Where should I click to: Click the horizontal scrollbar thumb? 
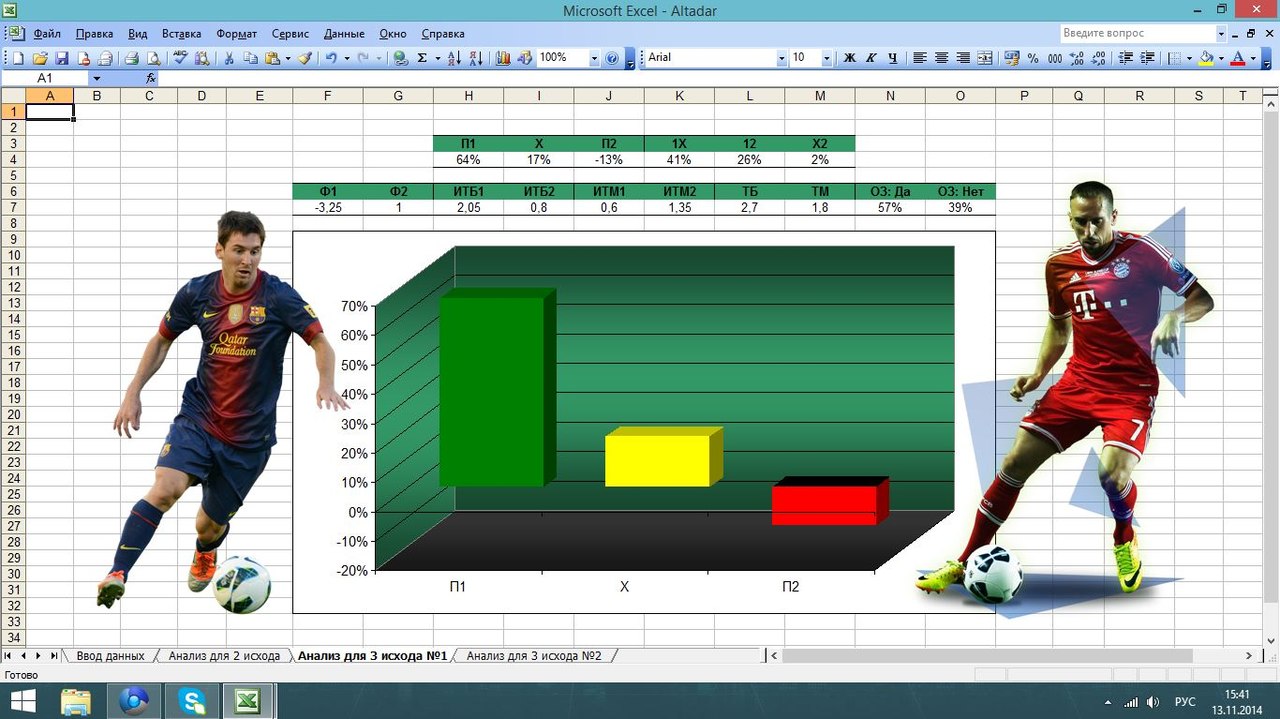(x=987, y=656)
